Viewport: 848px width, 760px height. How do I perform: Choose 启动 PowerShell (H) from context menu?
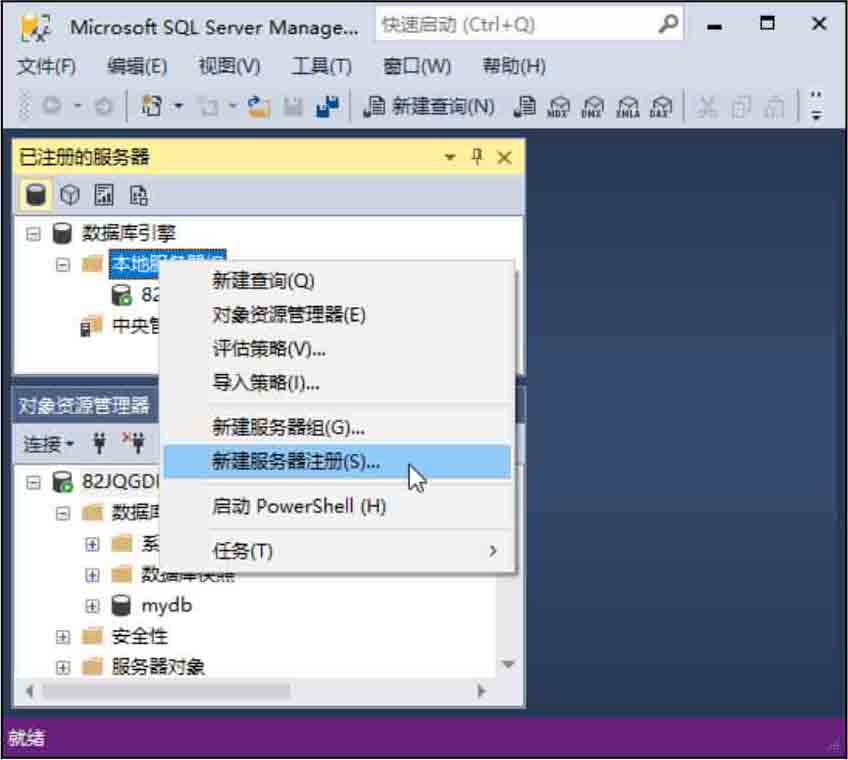[x=338, y=506]
